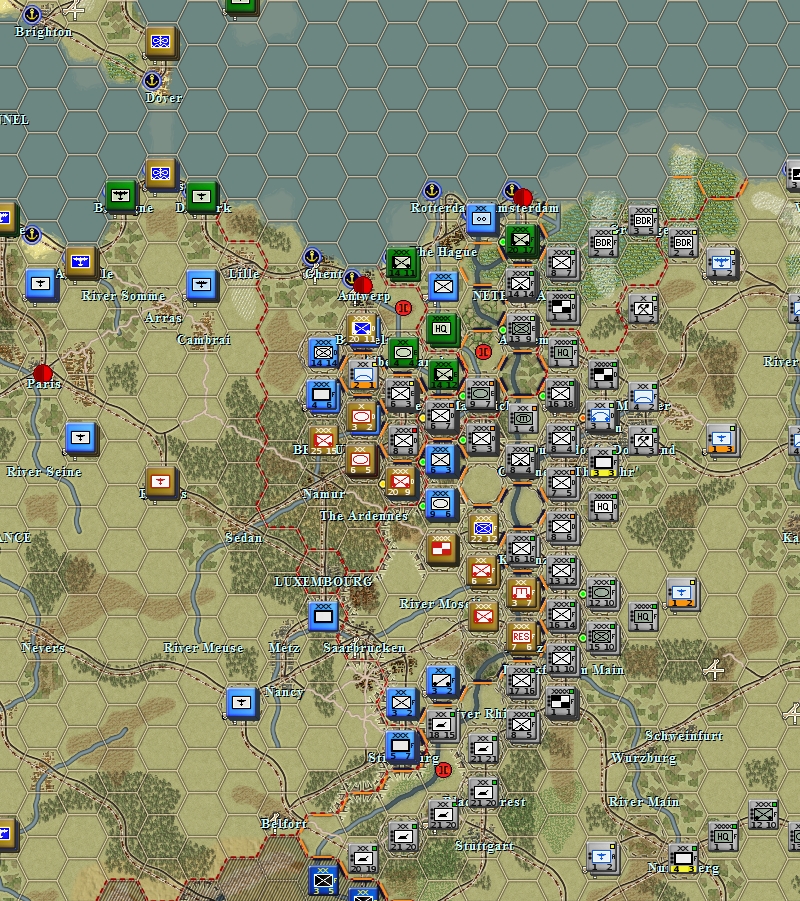Image resolution: width=800 pixels, height=901 pixels.
Task: Select blue XXX unit near Luxembourg label
Action: tap(323, 617)
